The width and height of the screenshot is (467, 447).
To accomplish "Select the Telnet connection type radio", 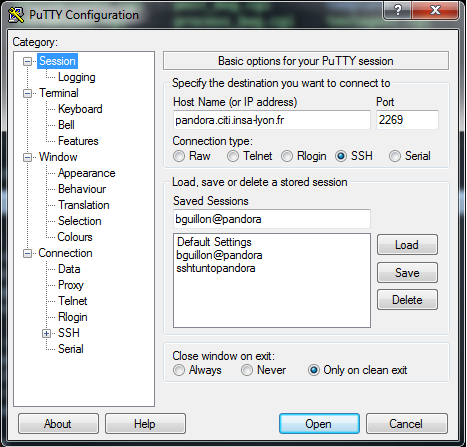I will click(233, 156).
